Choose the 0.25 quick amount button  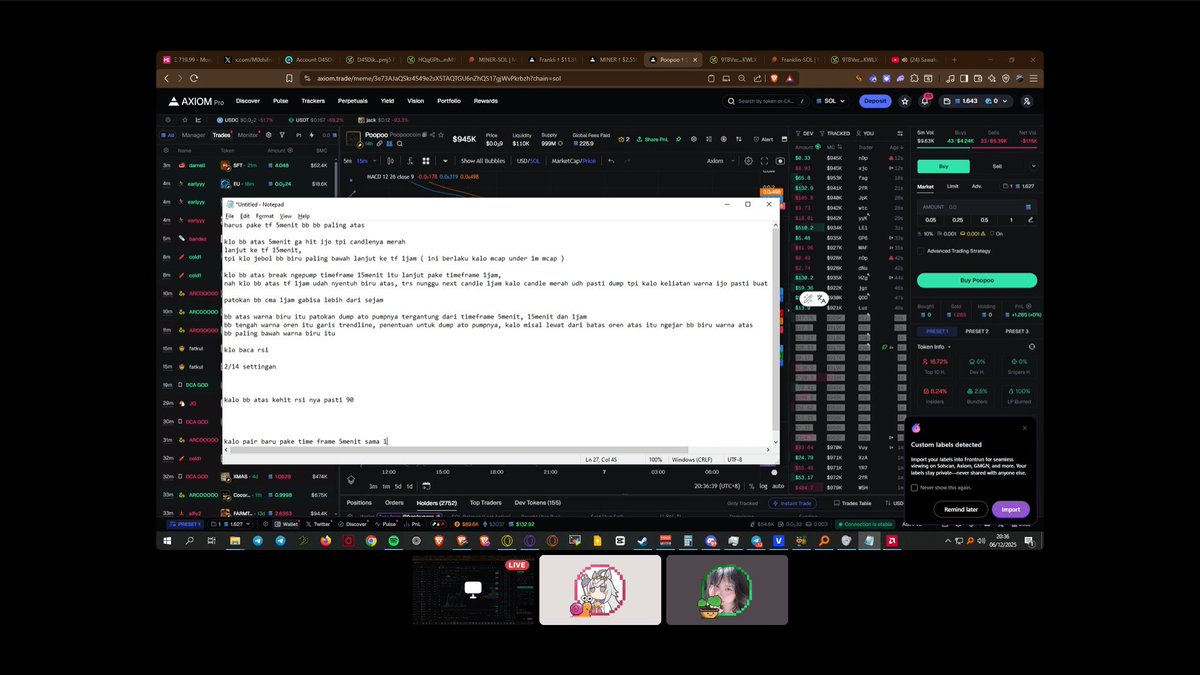point(958,220)
